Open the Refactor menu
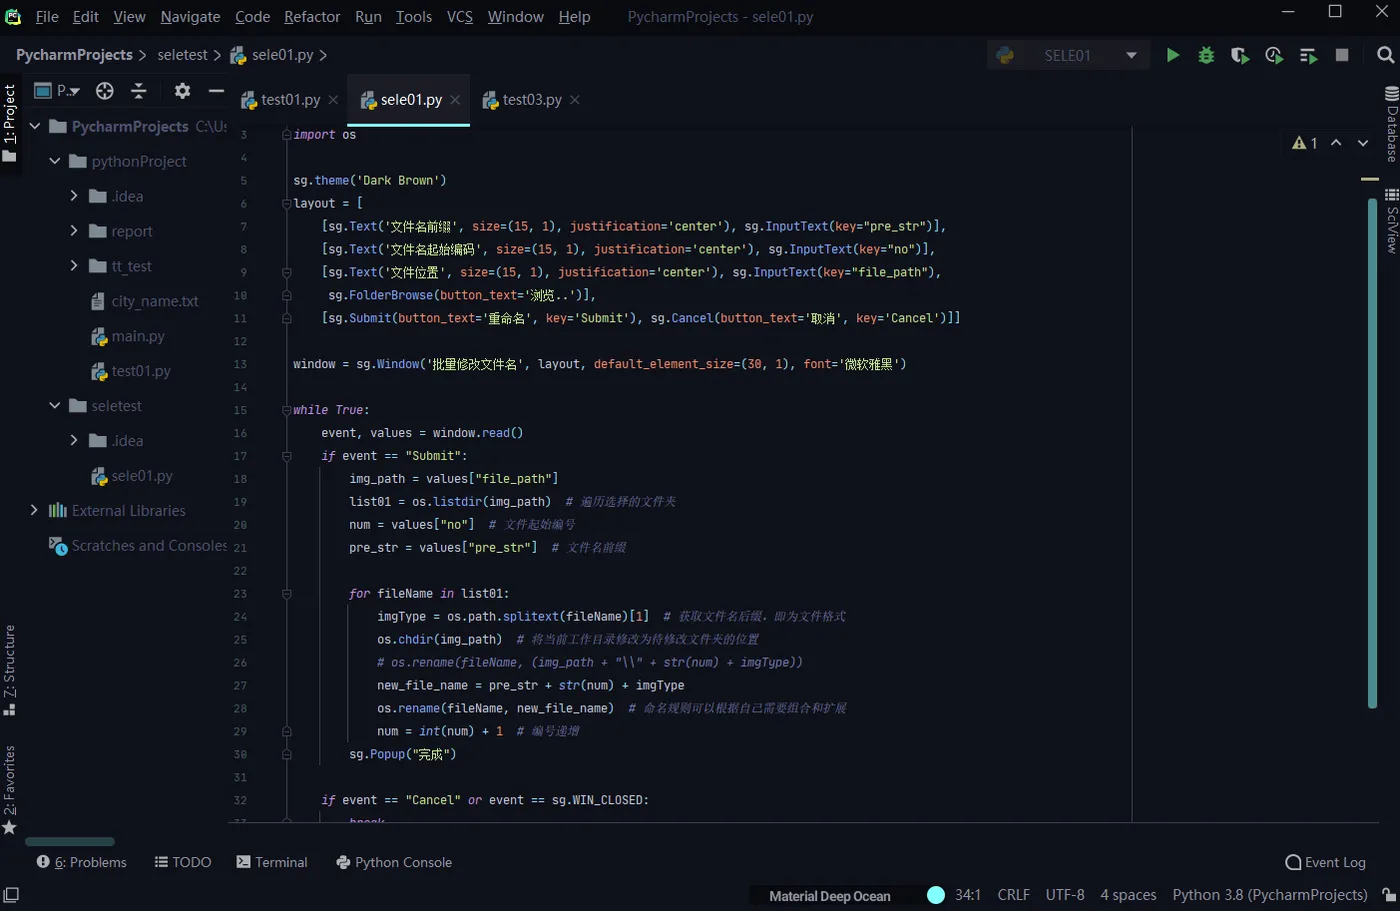The width and height of the screenshot is (1400, 911). pos(312,17)
